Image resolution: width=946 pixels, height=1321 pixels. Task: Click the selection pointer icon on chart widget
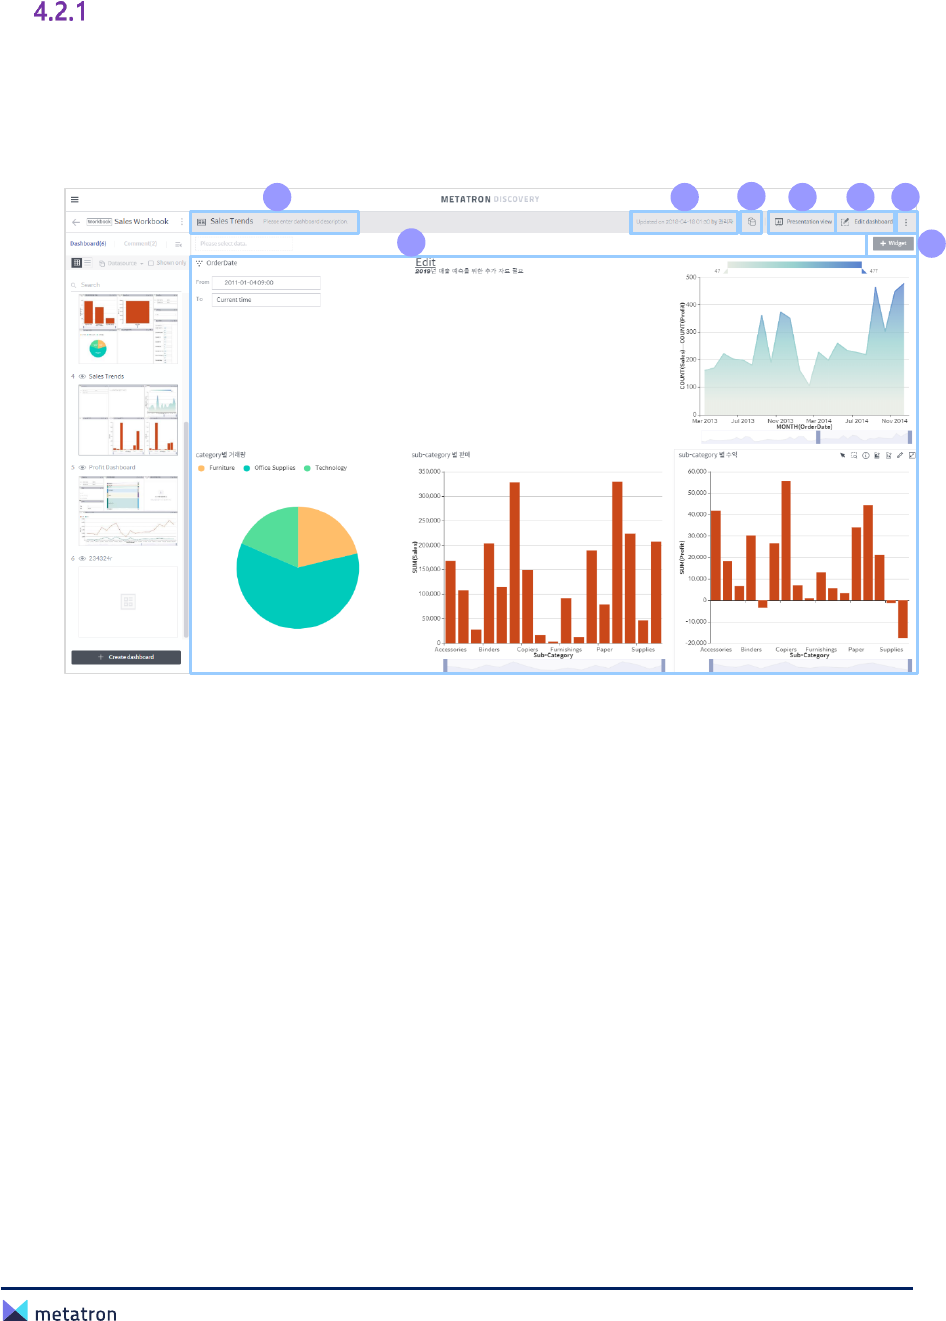pos(843,455)
